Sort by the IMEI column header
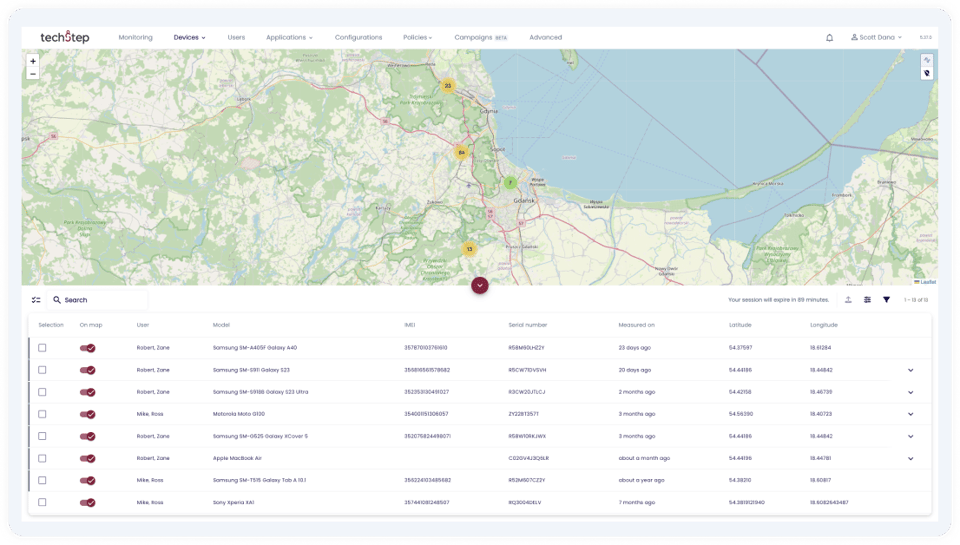 pos(410,325)
